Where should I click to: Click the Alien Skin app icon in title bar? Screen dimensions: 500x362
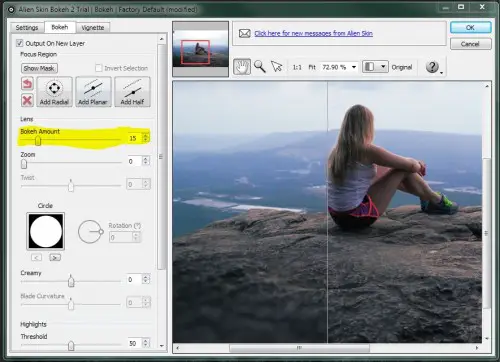click(x=11, y=9)
